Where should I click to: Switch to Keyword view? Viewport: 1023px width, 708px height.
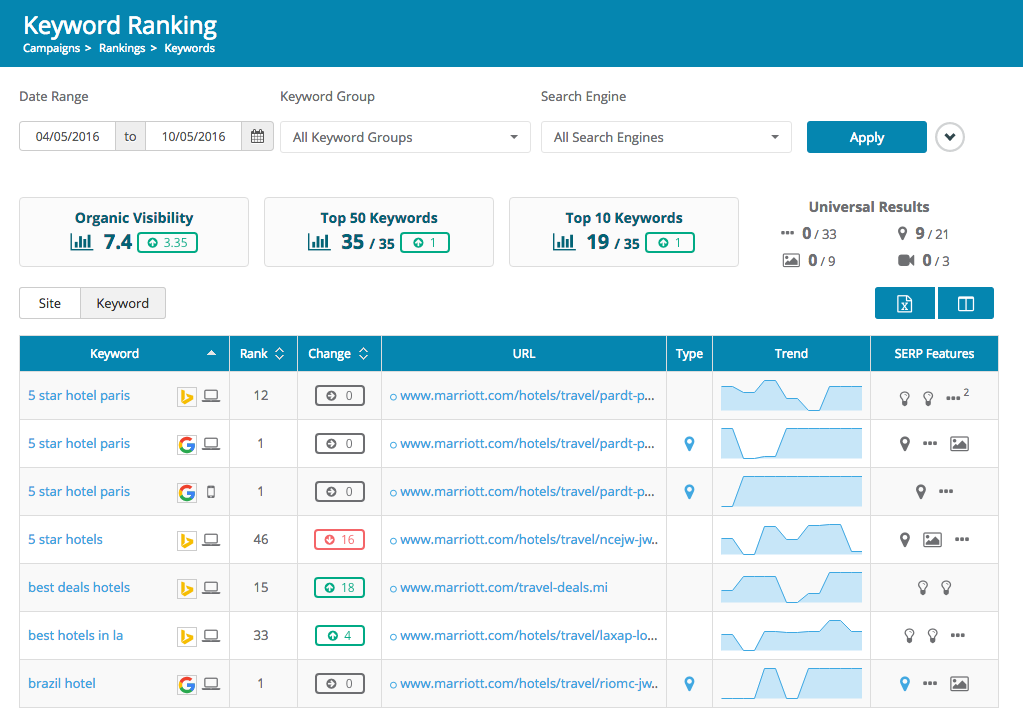123,304
